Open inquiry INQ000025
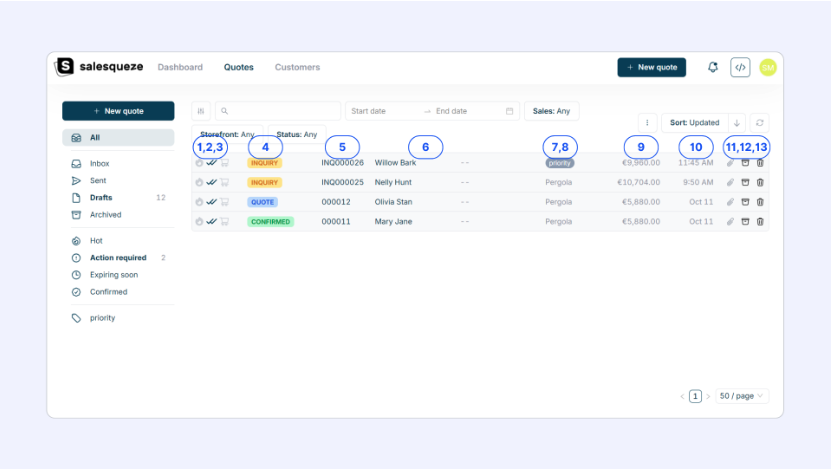The height and width of the screenshot is (470, 833). pos(343,183)
